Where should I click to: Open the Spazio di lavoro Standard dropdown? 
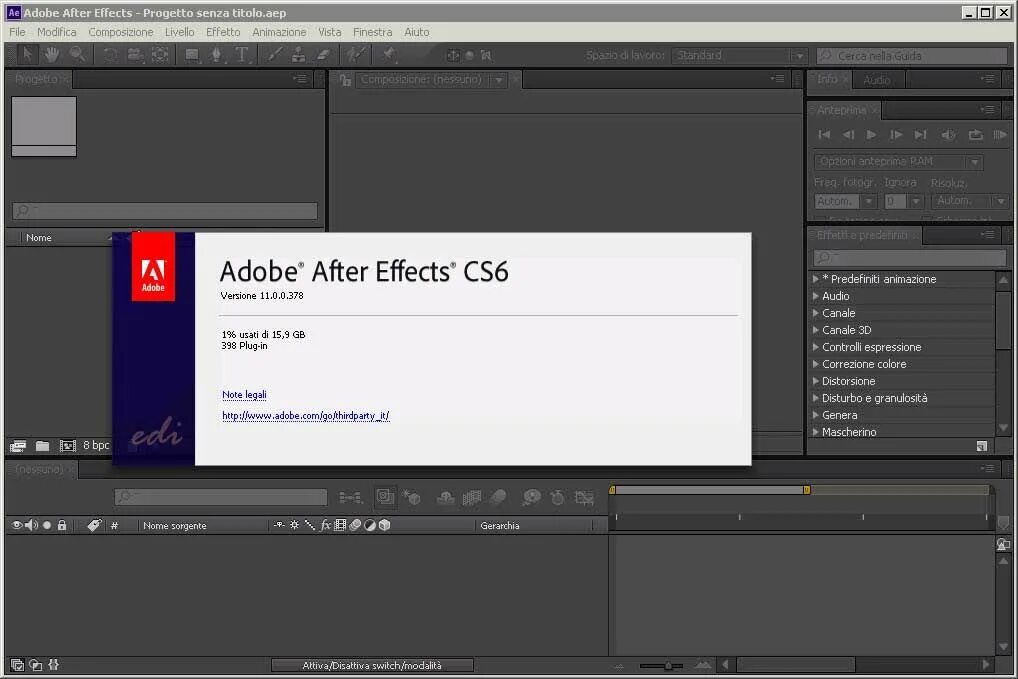click(x=740, y=56)
